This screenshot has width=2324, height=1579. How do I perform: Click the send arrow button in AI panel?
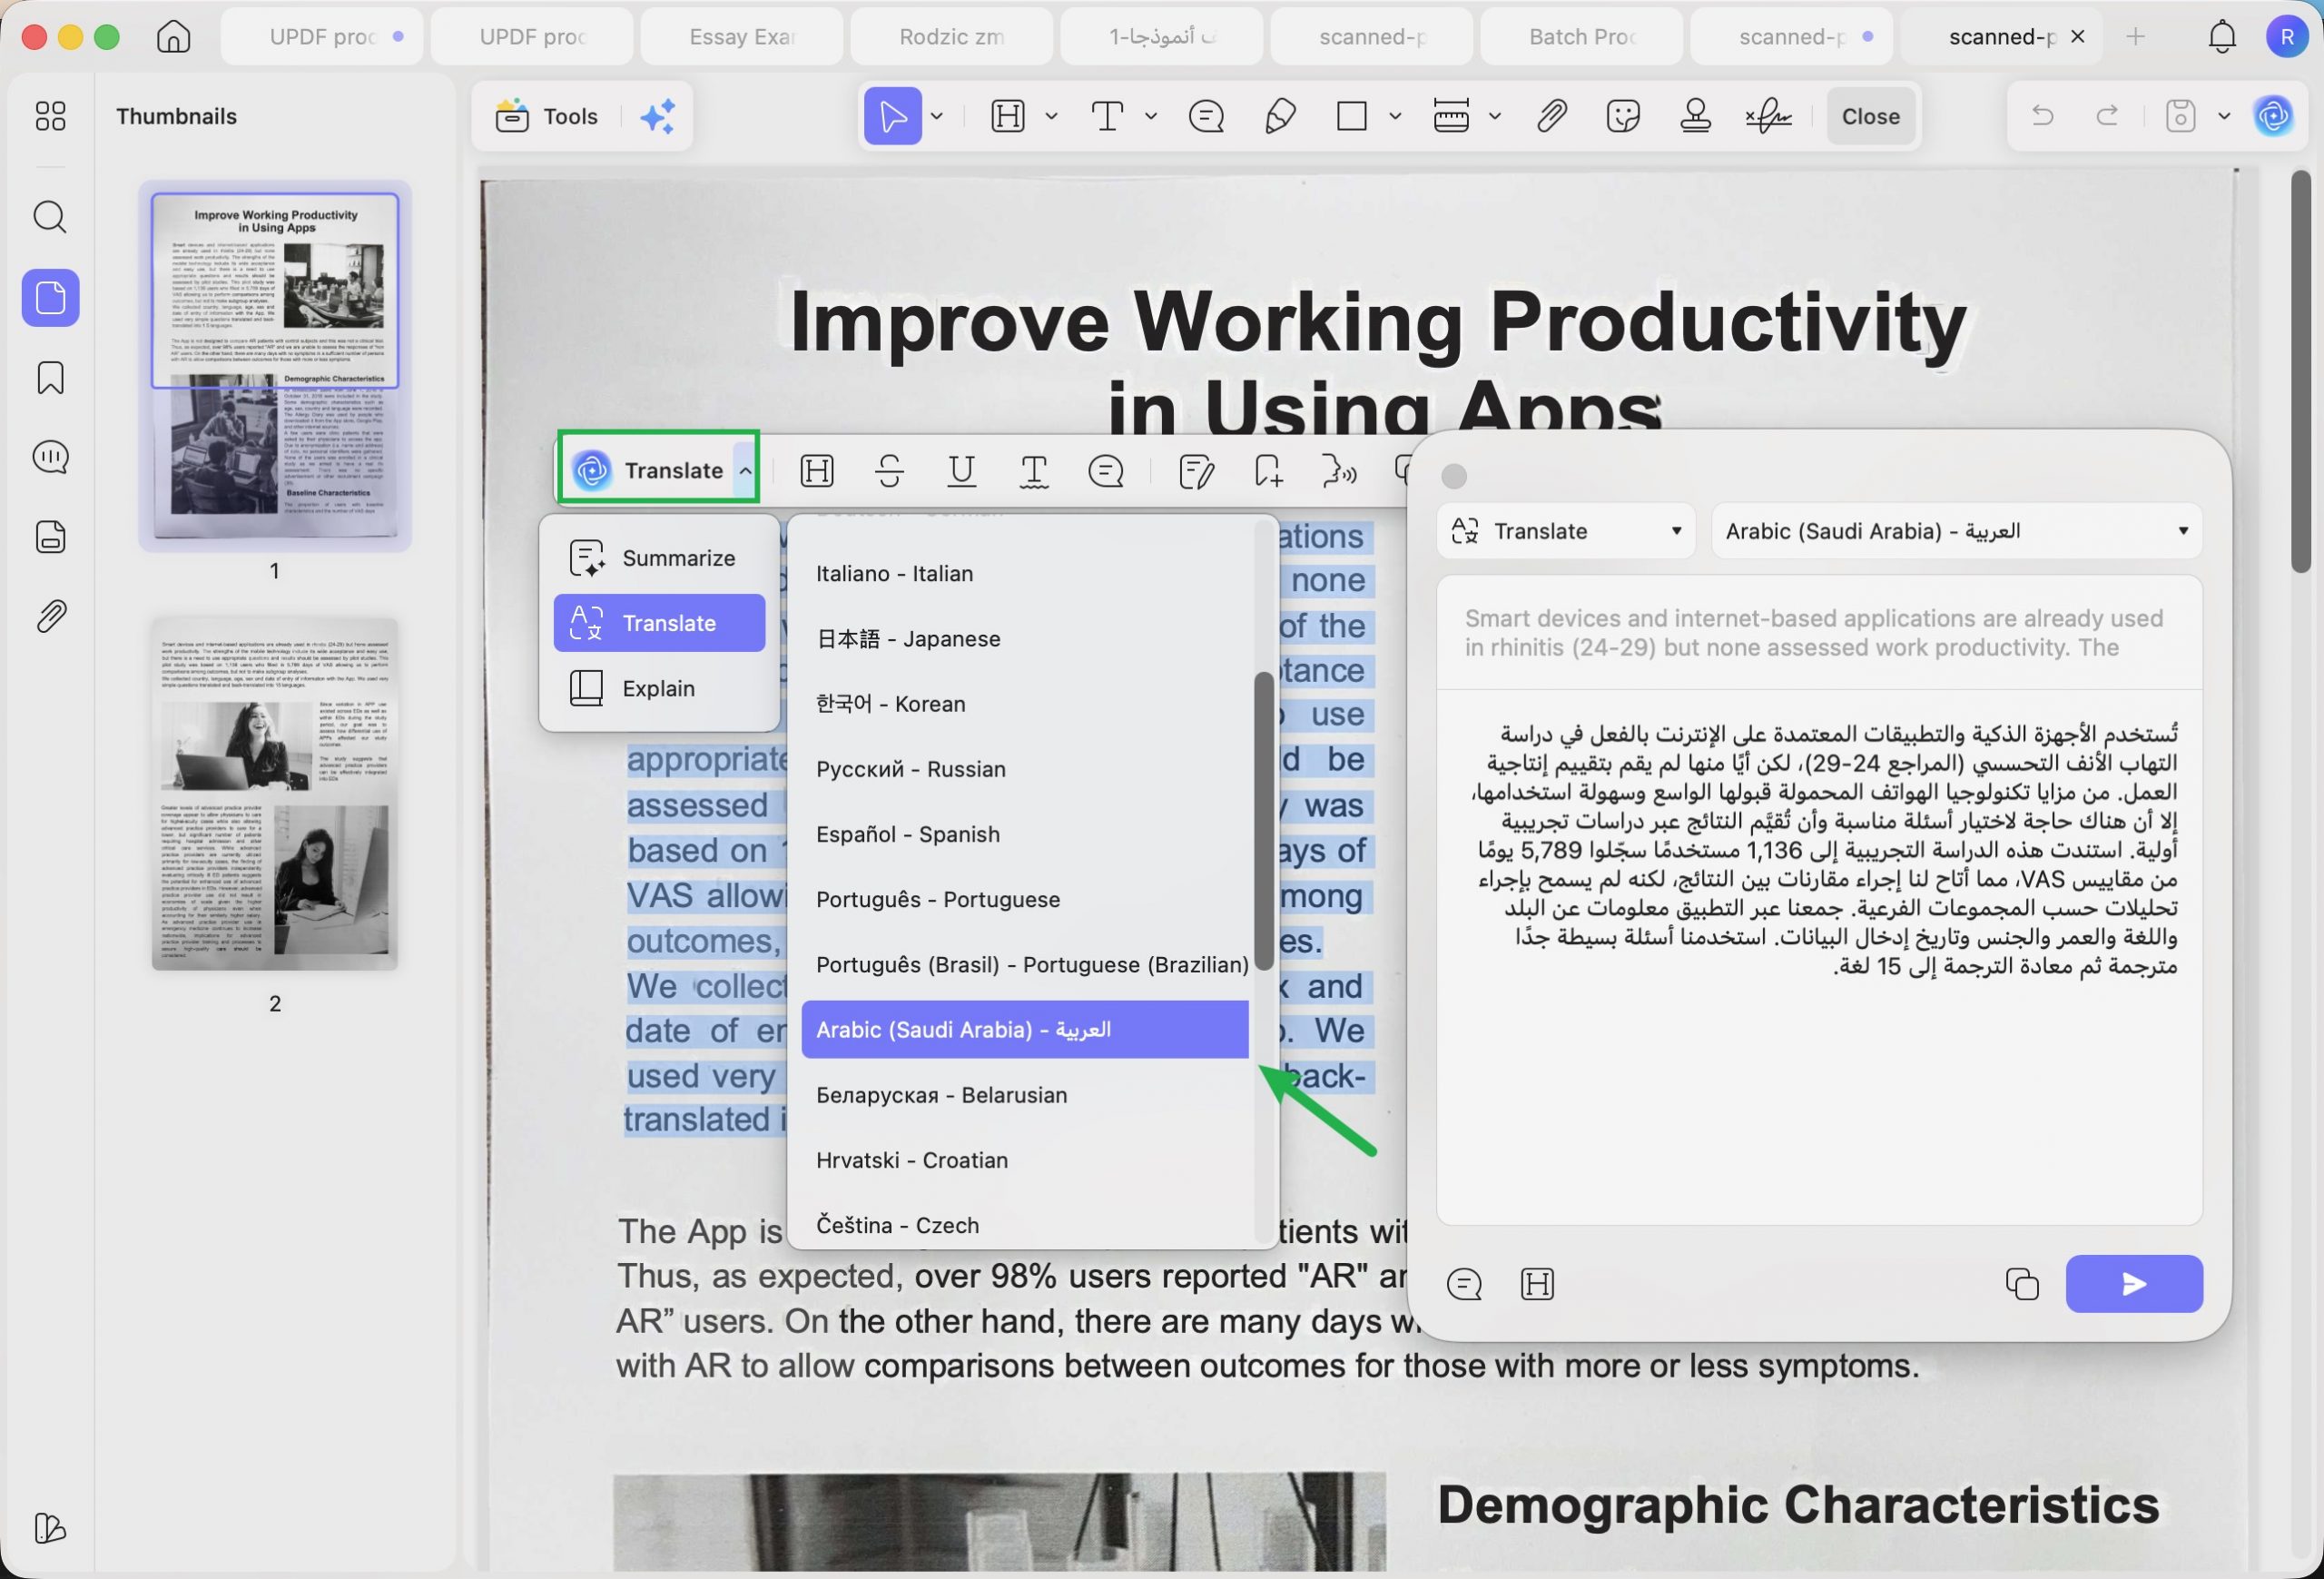tap(2134, 1284)
